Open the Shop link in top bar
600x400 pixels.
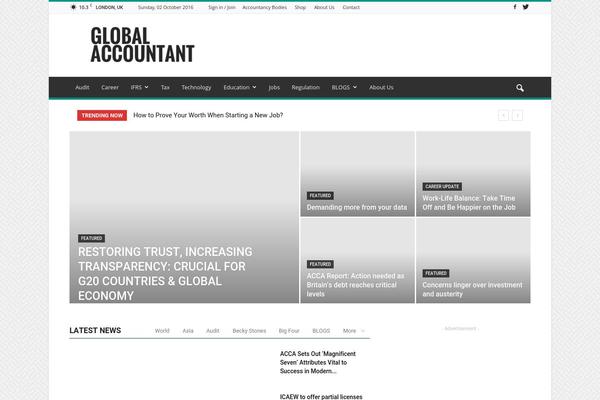coord(300,7)
